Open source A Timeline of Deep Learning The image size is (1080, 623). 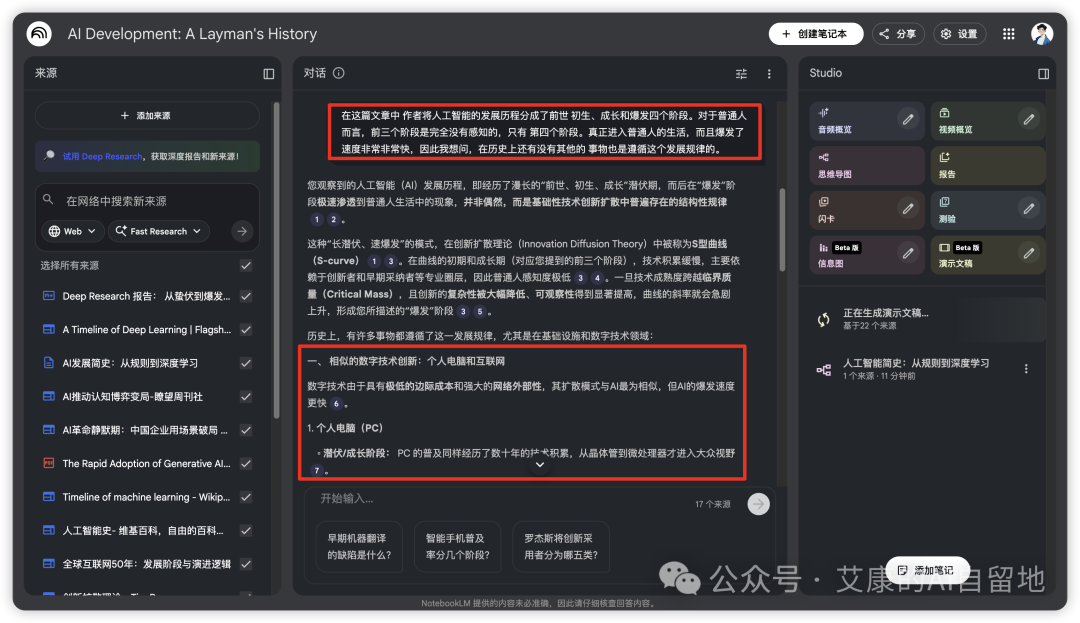pos(147,330)
